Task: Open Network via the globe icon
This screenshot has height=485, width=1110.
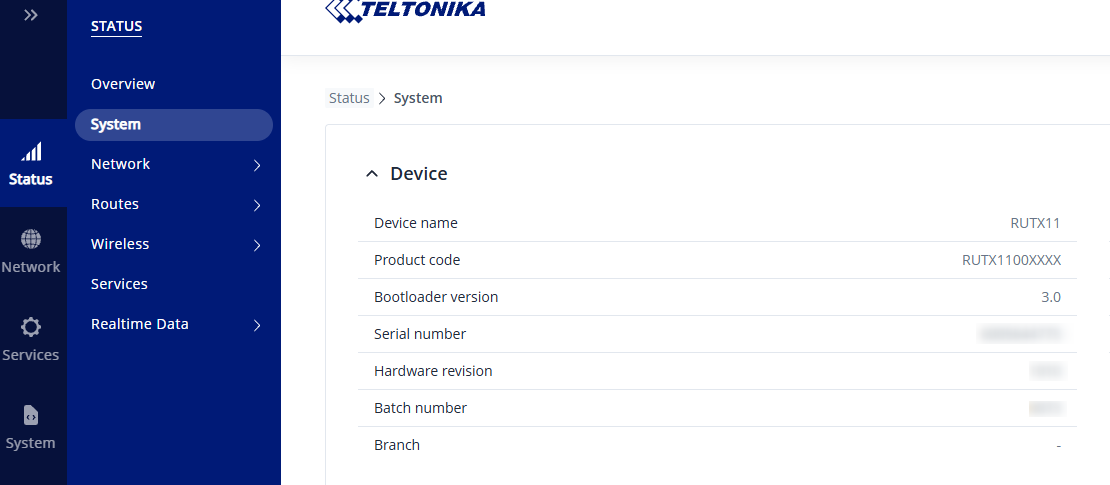Action: 31,240
